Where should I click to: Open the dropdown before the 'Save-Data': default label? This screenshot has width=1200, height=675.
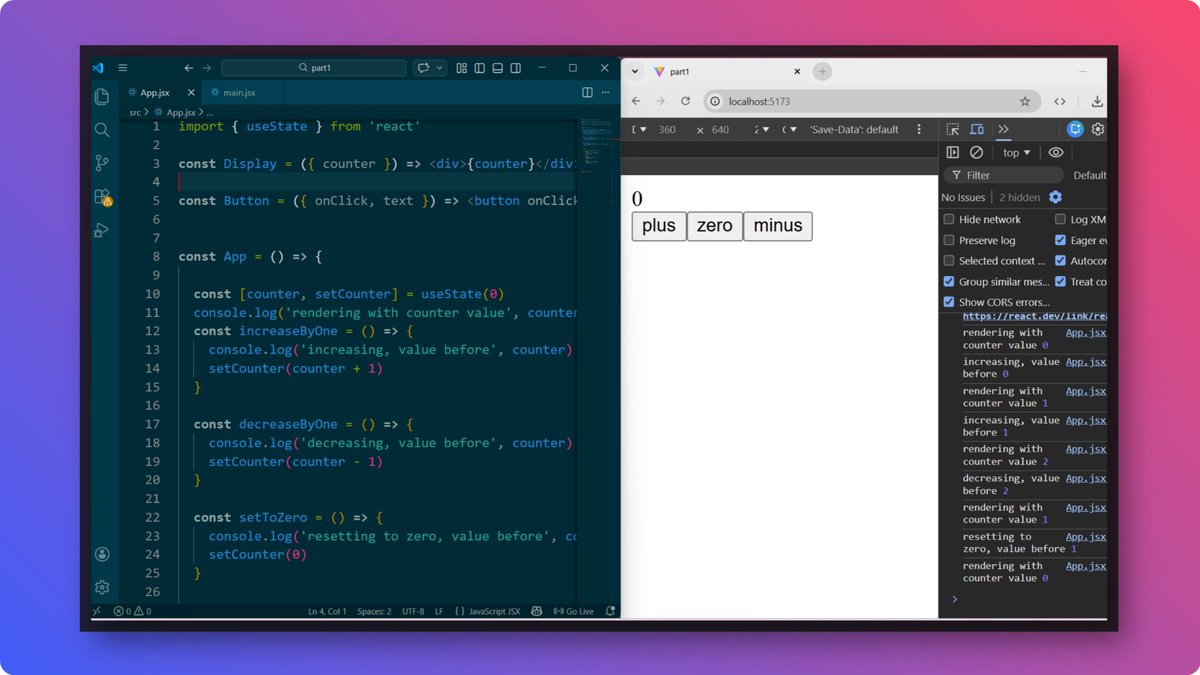tap(789, 129)
